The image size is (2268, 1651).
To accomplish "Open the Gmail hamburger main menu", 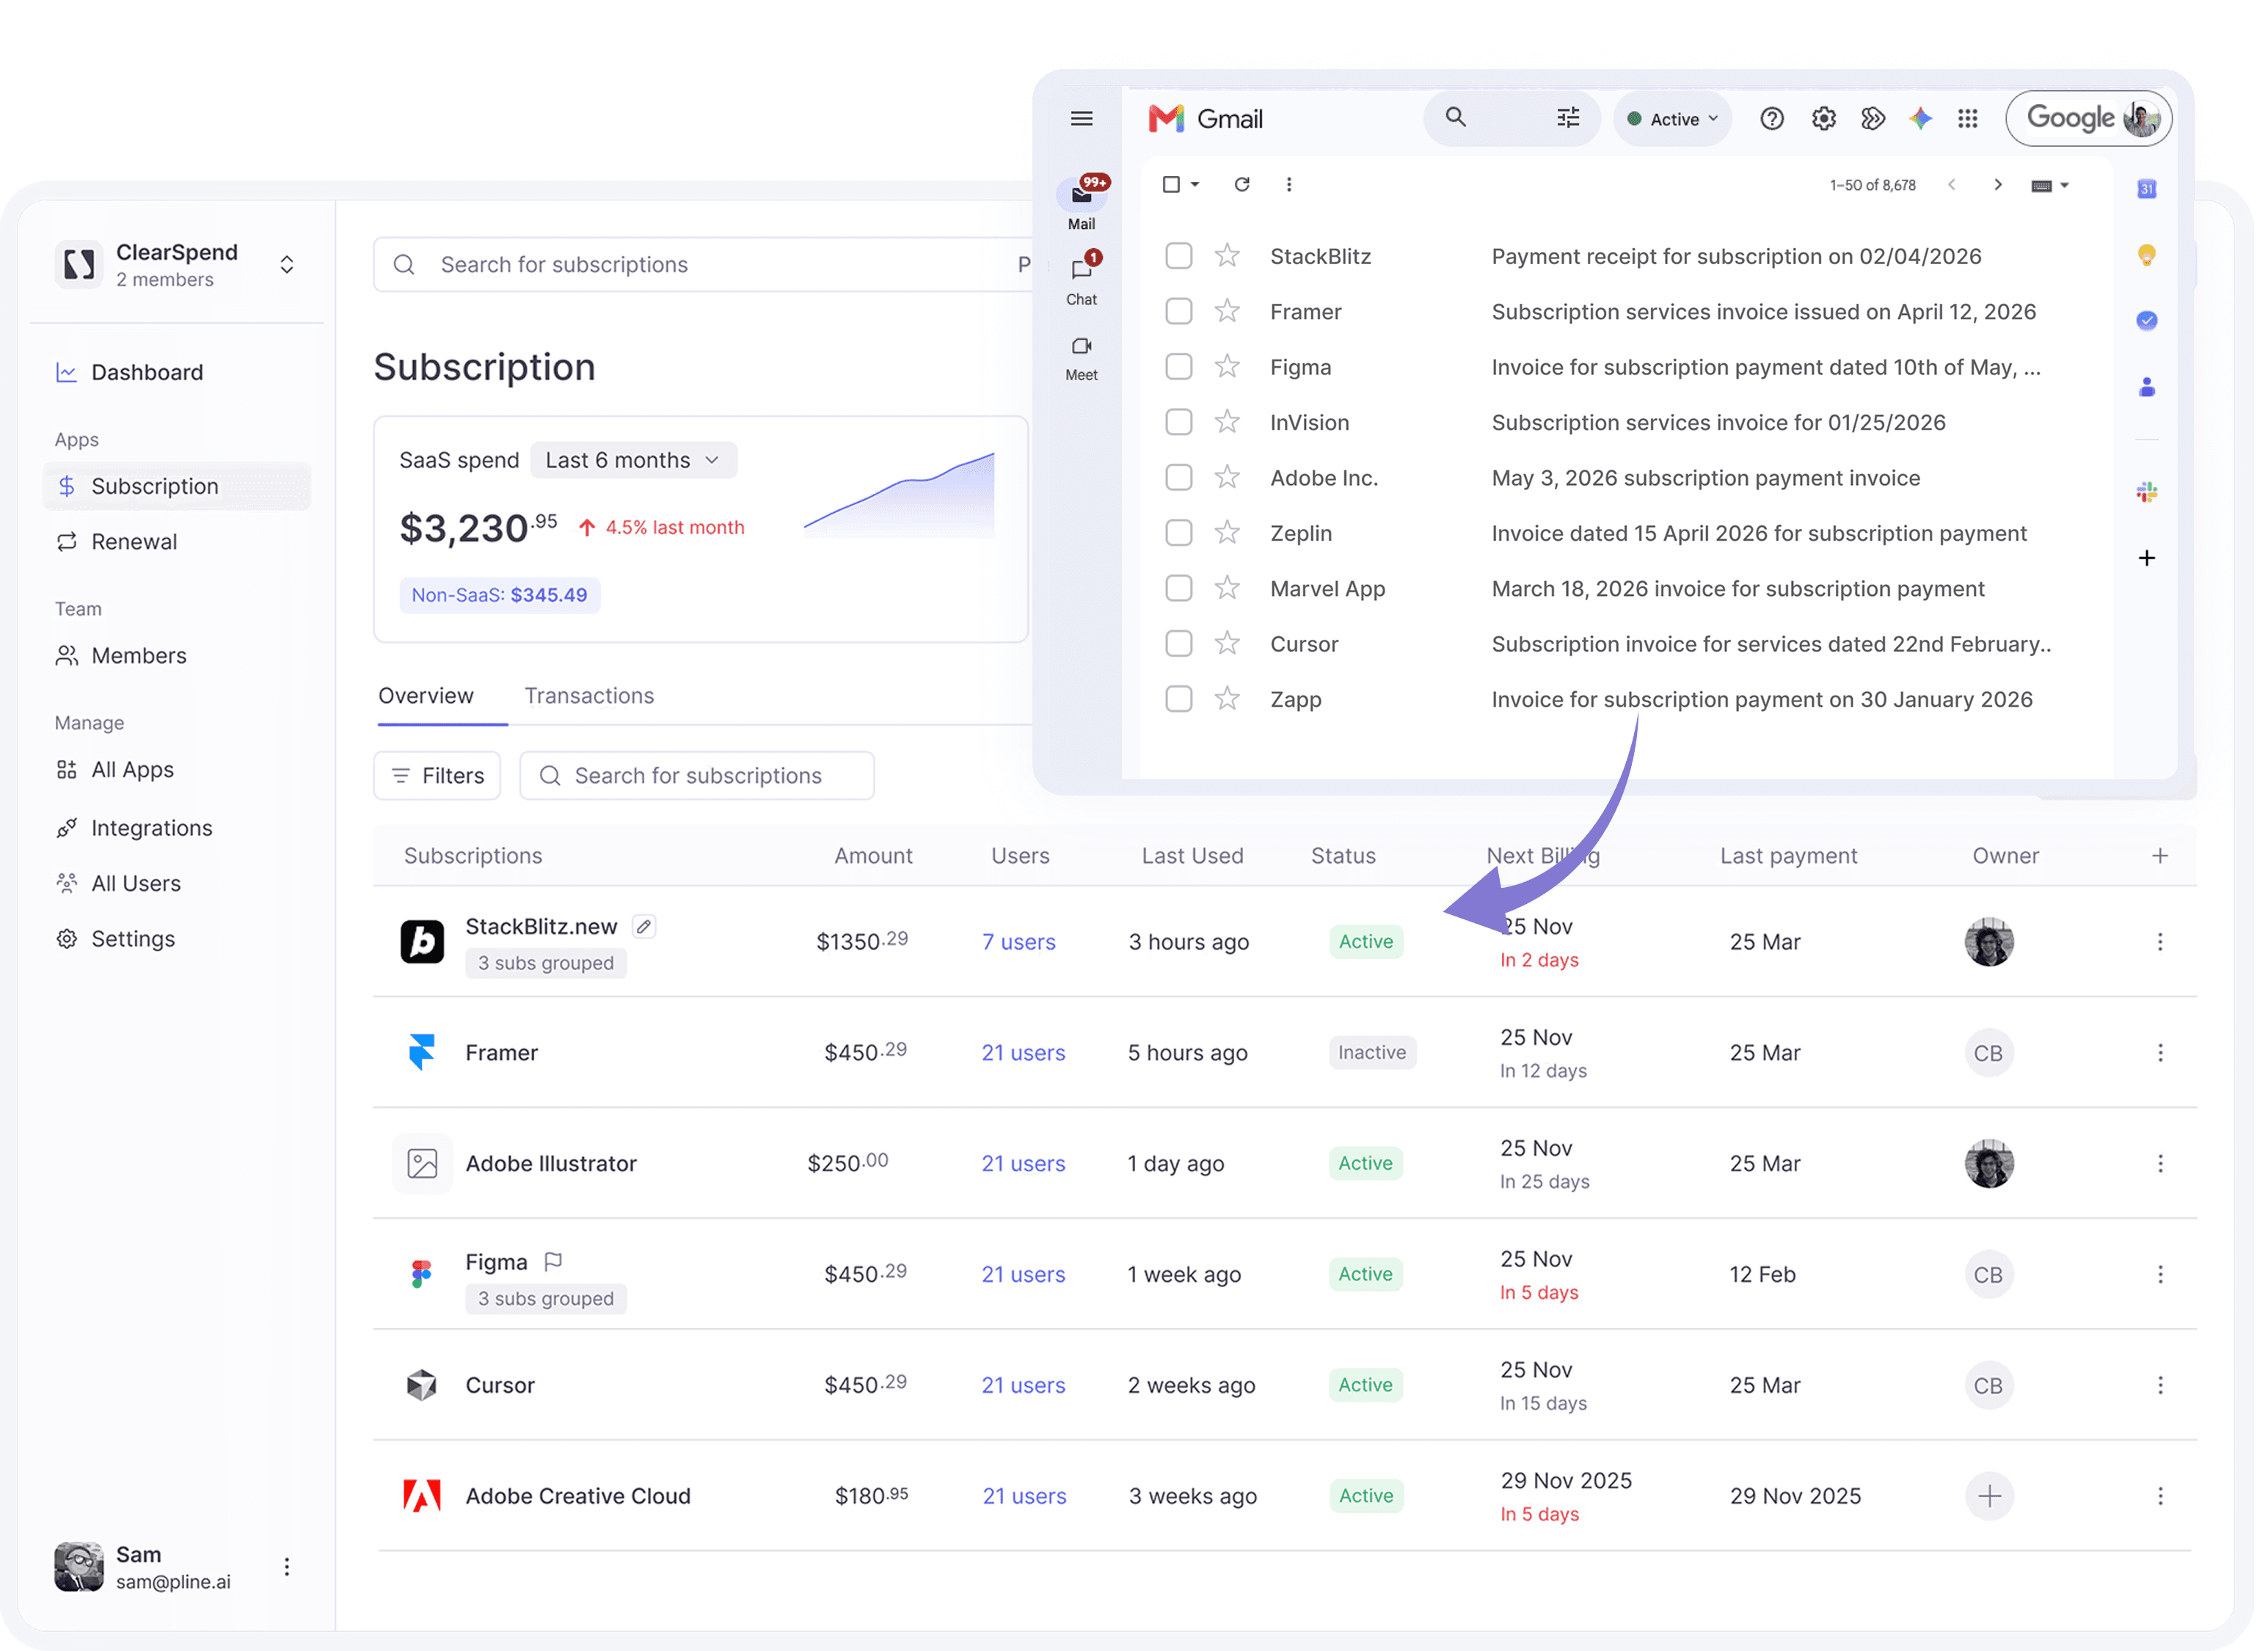I will 1081,119.
